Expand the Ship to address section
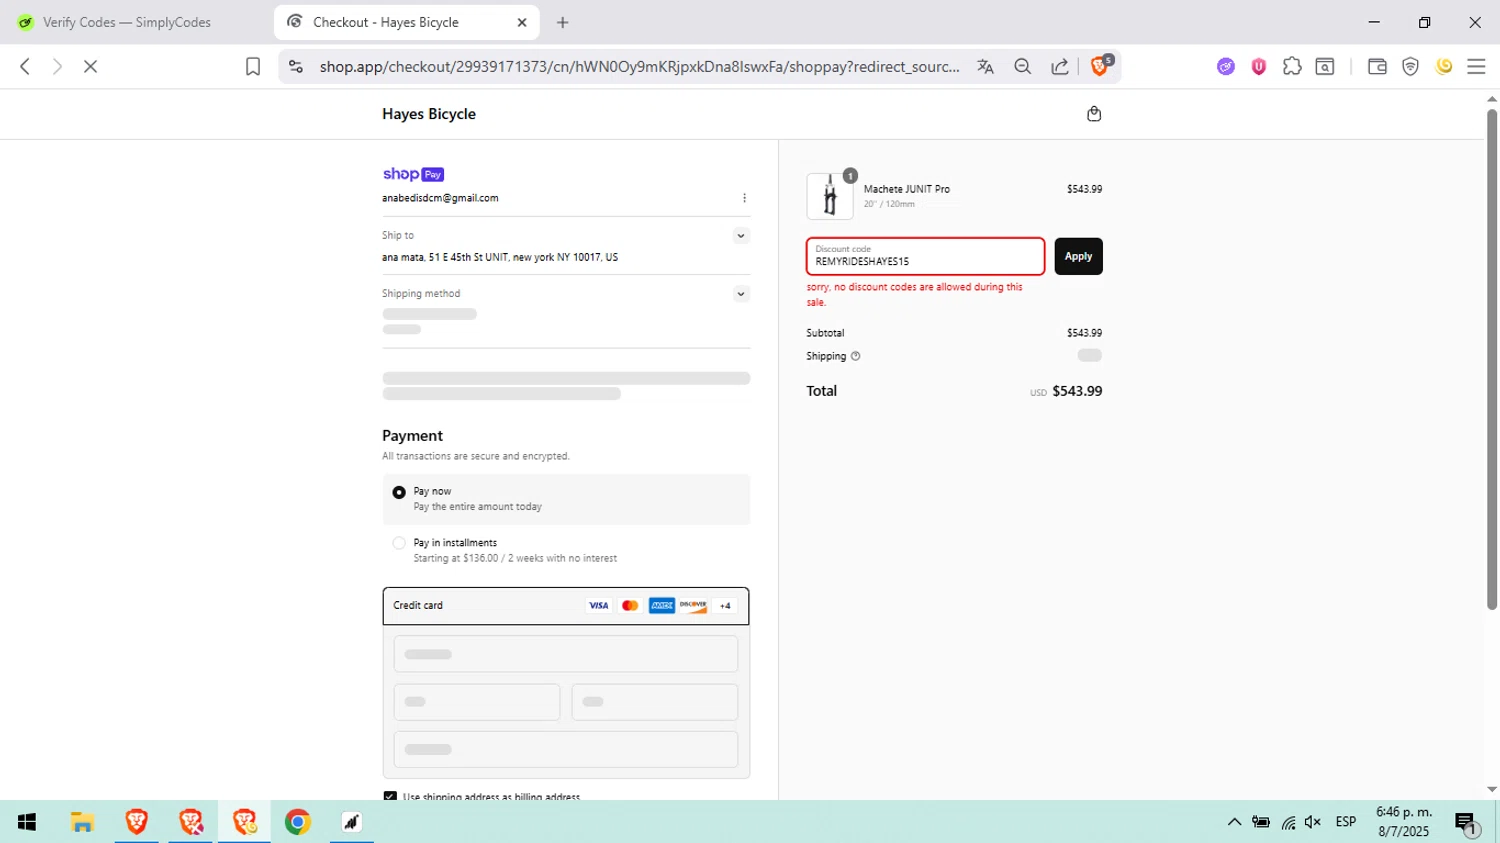This screenshot has width=1500, height=843. [741, 236]
